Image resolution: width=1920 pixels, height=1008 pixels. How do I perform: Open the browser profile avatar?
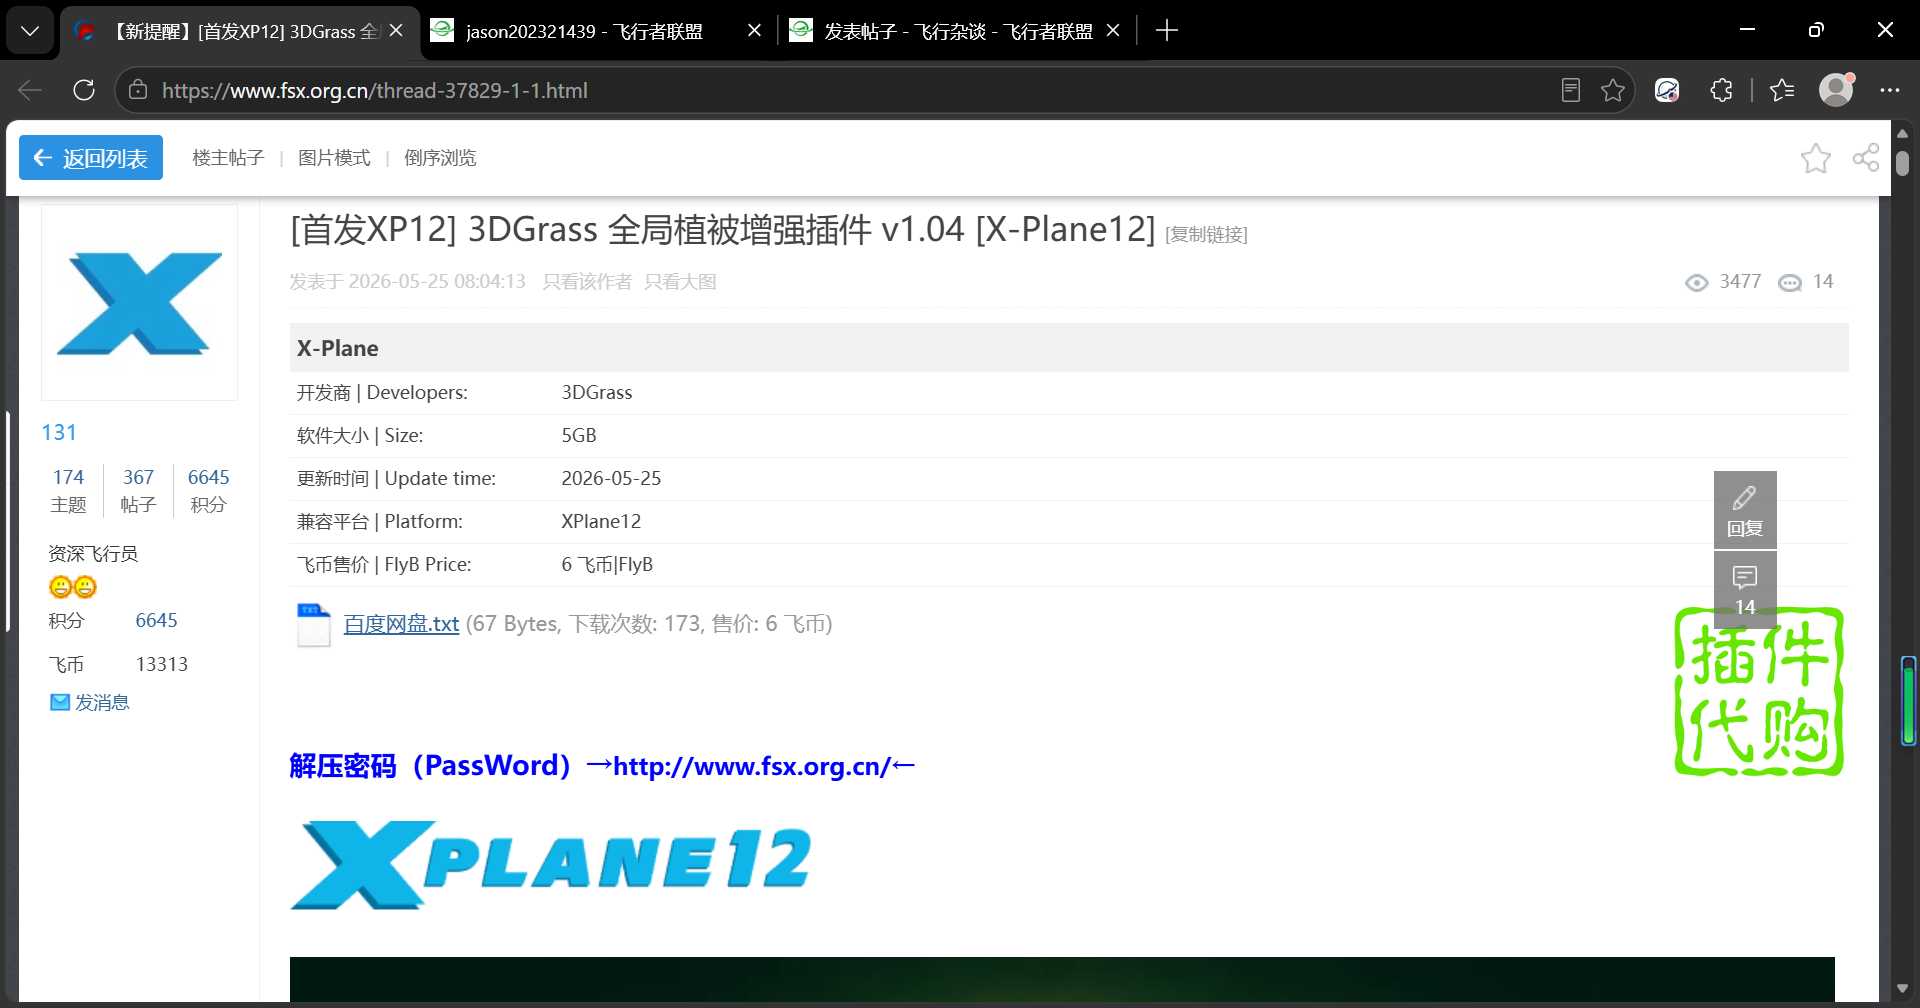[1836, 90]
